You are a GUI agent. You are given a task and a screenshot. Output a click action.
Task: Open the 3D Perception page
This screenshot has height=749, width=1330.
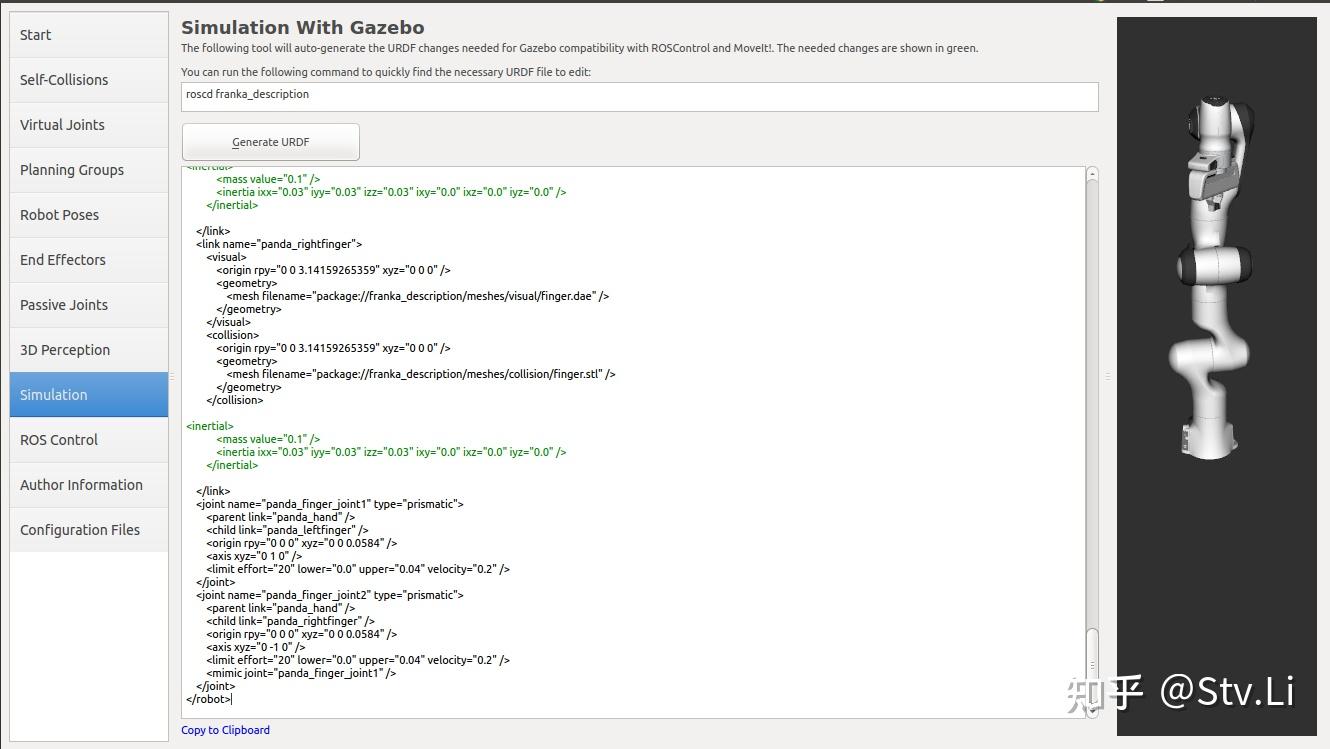[89, 350]
